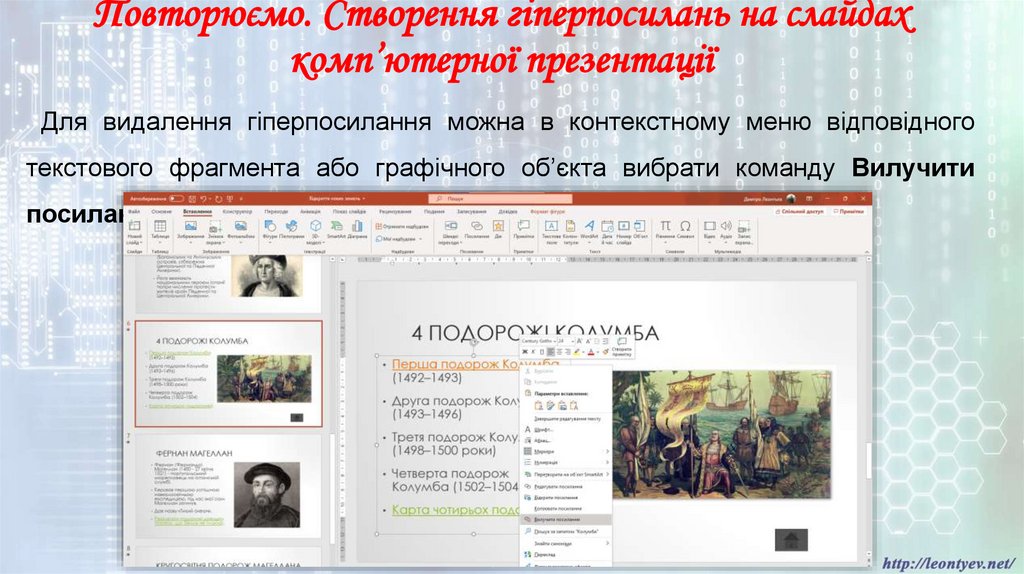1024x574 pixels.
Task: Open the Файл tab
Action: pos(135,212)
